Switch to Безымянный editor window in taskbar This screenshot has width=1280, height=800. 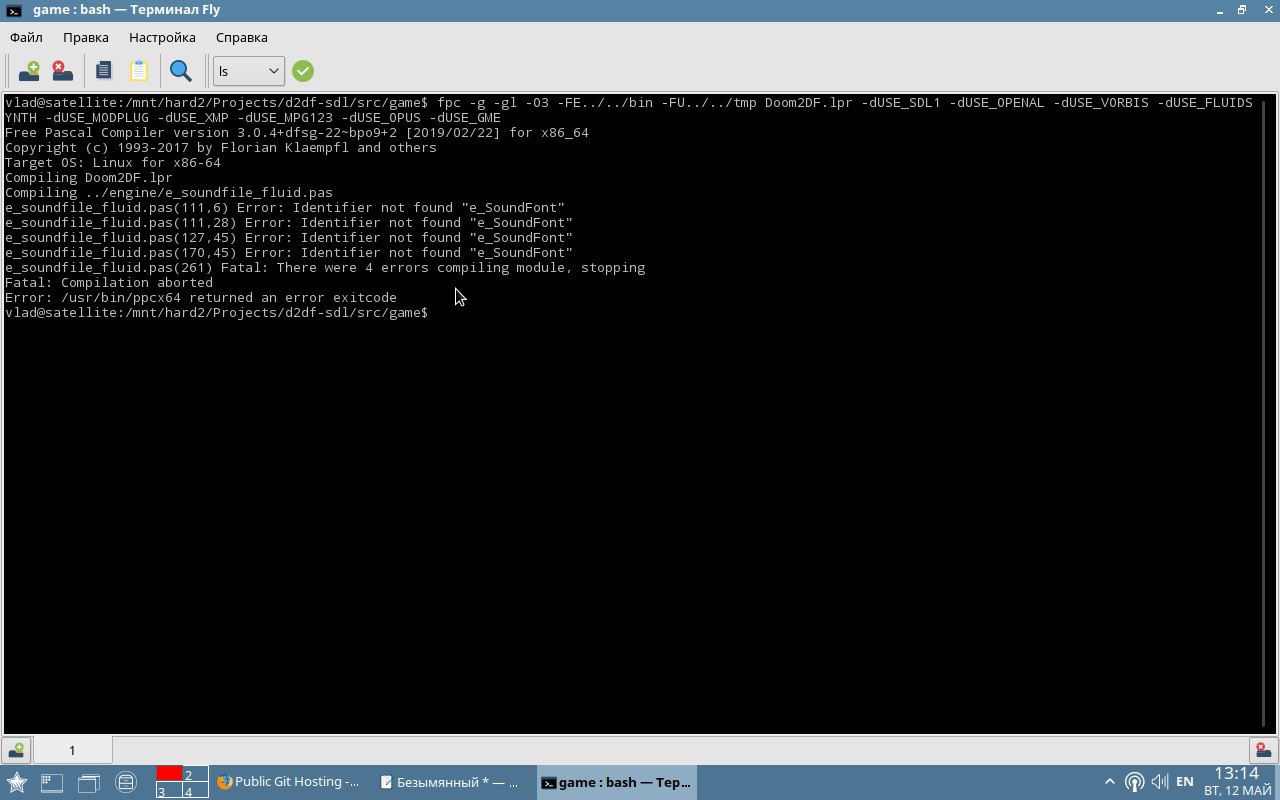pyautogui.click(x=450, y=782)
